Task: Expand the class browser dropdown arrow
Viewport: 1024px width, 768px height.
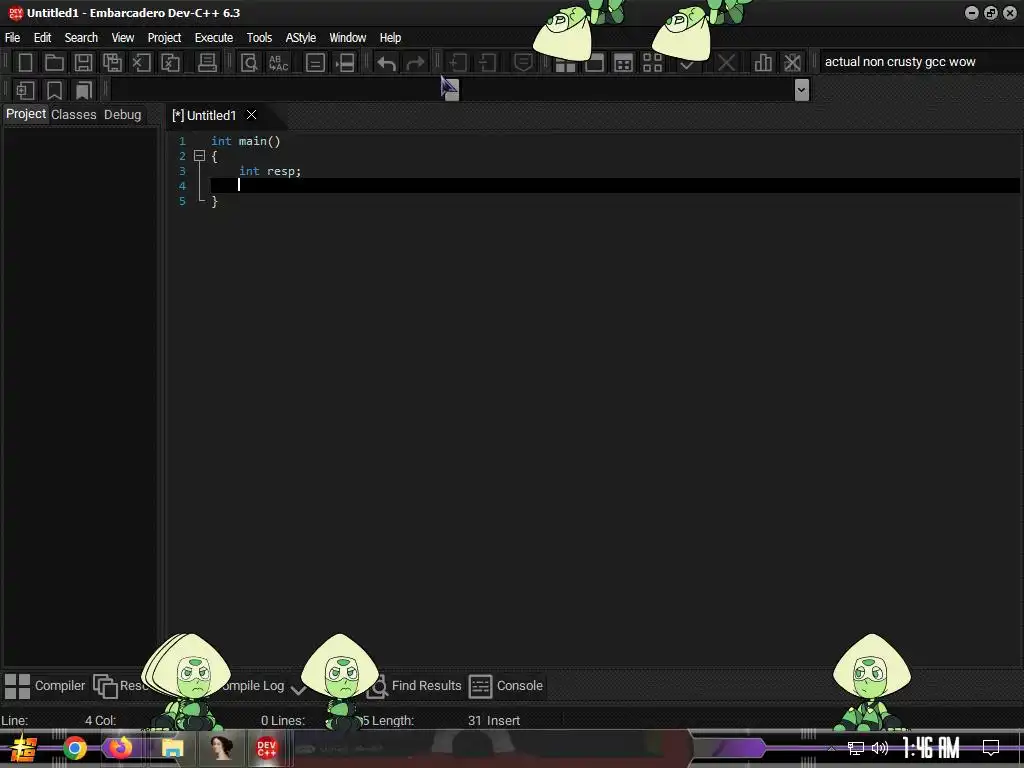Action: click(x=802, y=90)
